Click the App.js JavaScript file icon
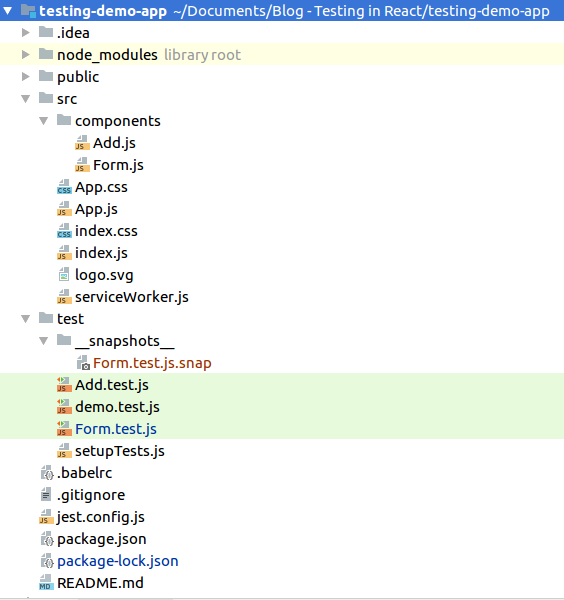564x600 pixels. tap(64, 209)
